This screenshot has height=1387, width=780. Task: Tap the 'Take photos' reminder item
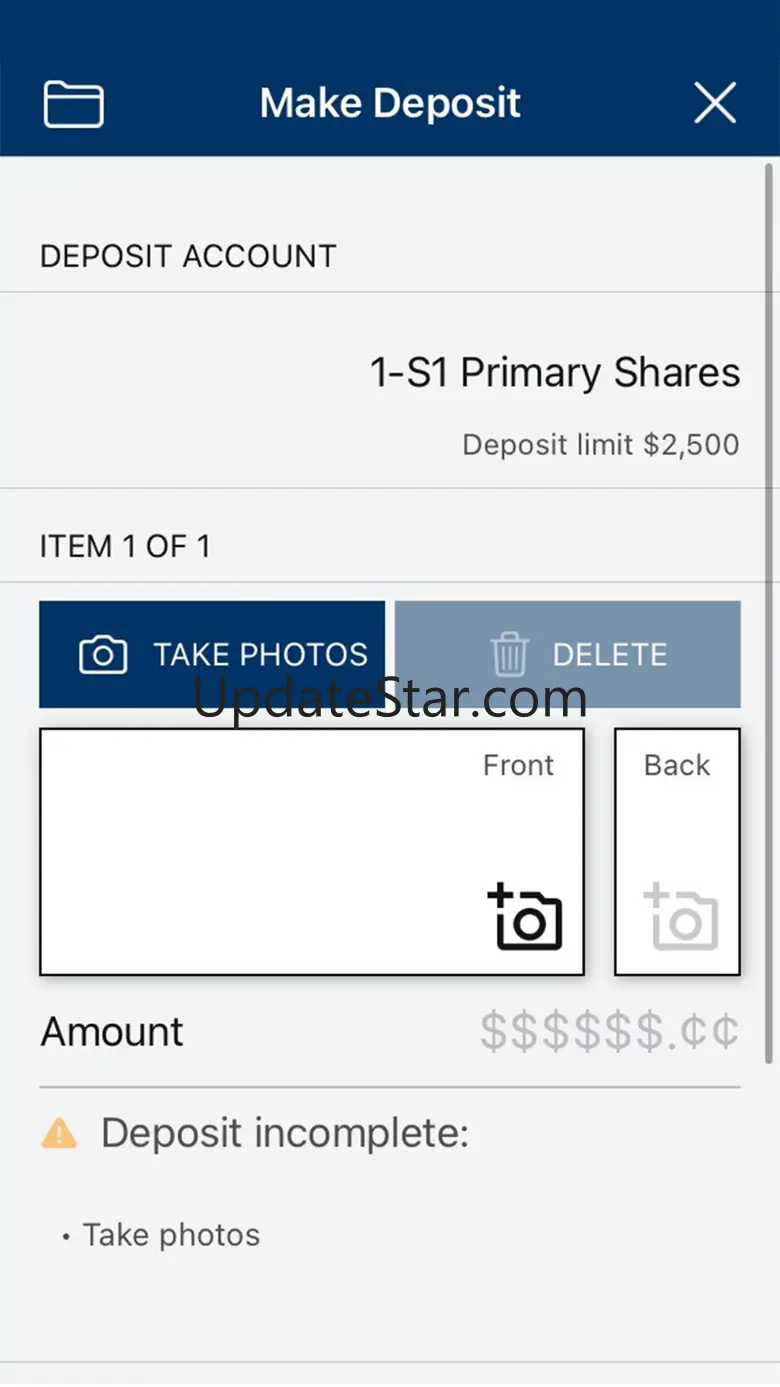click(171, 1235)
